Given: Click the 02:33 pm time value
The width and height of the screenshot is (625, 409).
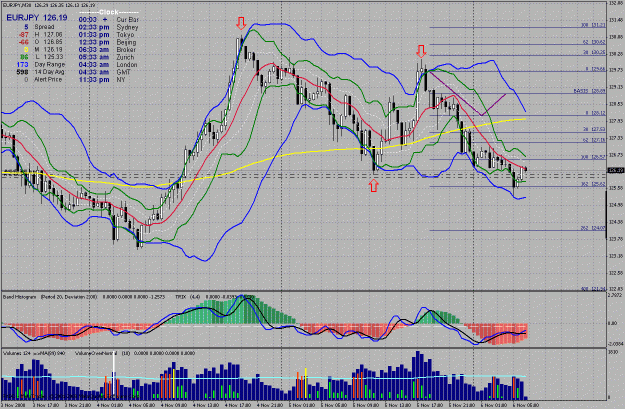Looking at the screenshot, I should point(94,27).
